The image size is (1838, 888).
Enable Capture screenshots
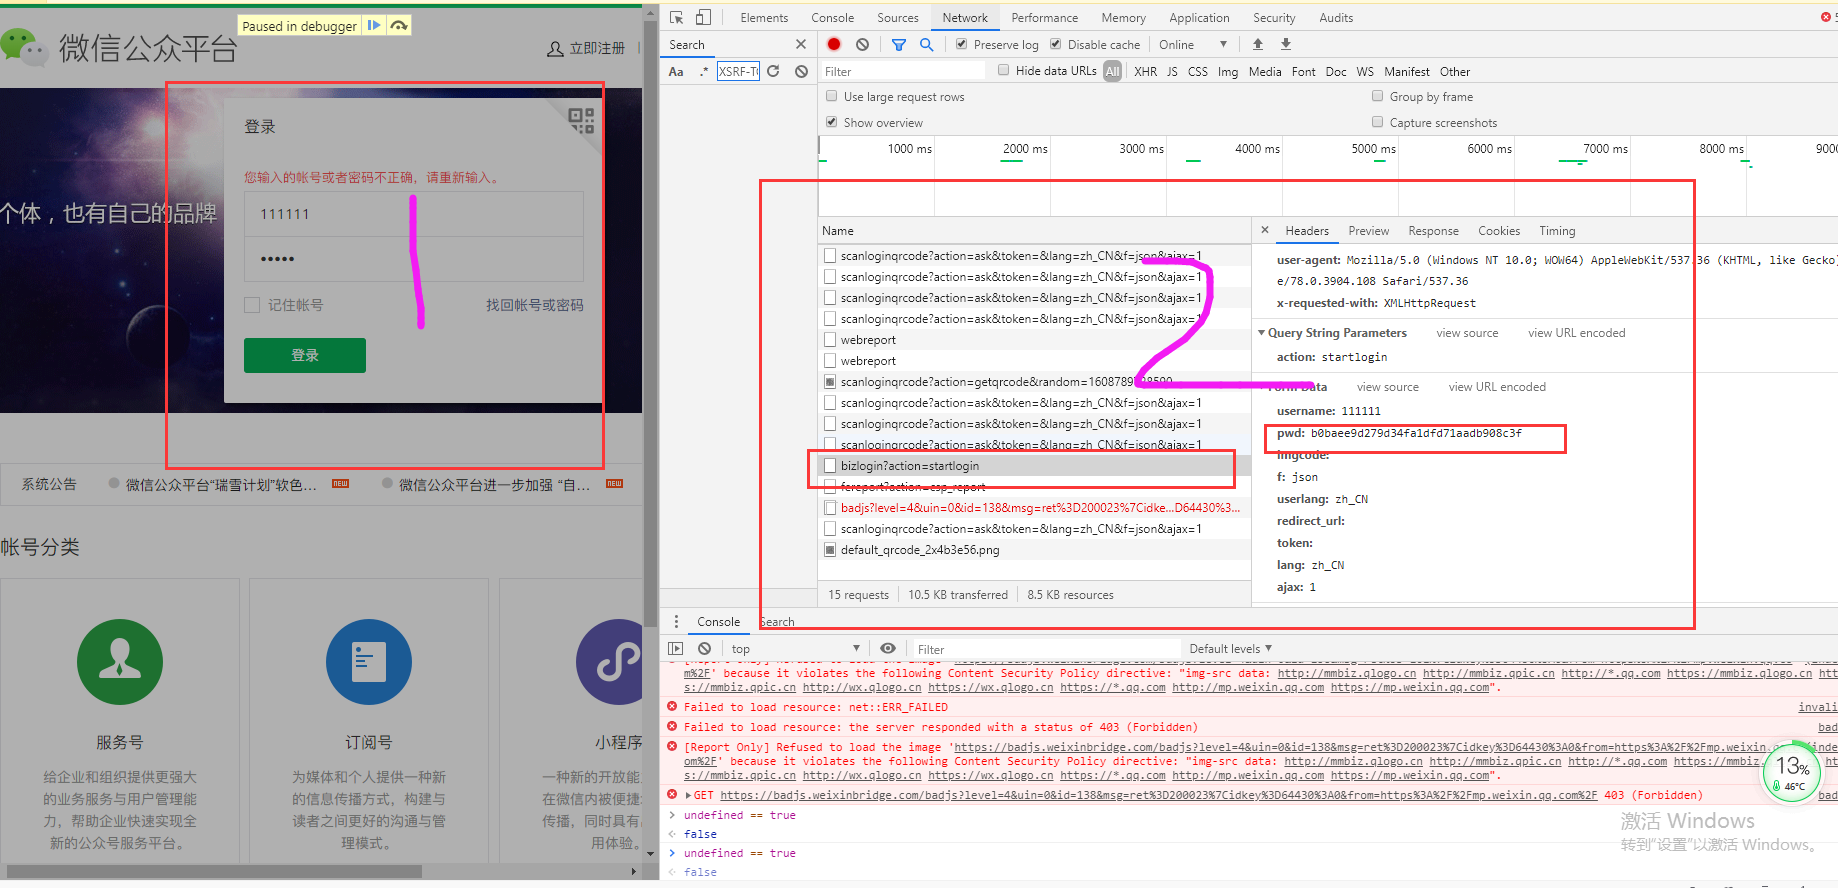pyautogui.click(x=1377, y=122)
